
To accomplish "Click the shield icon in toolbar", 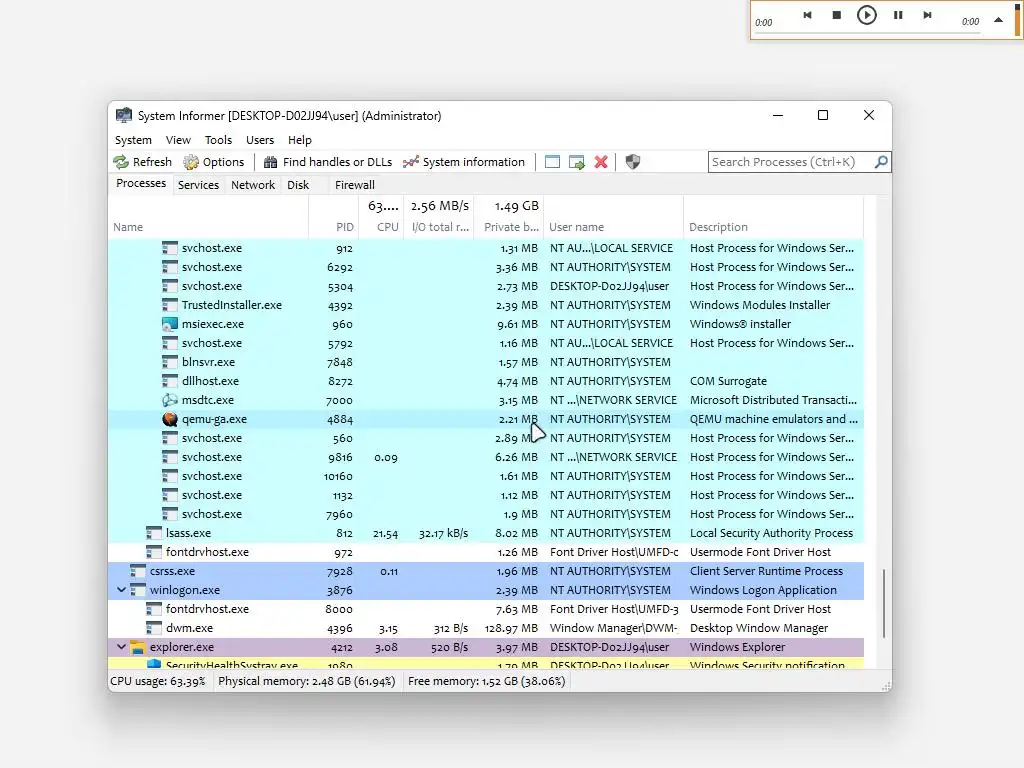I will pos(633,162).
